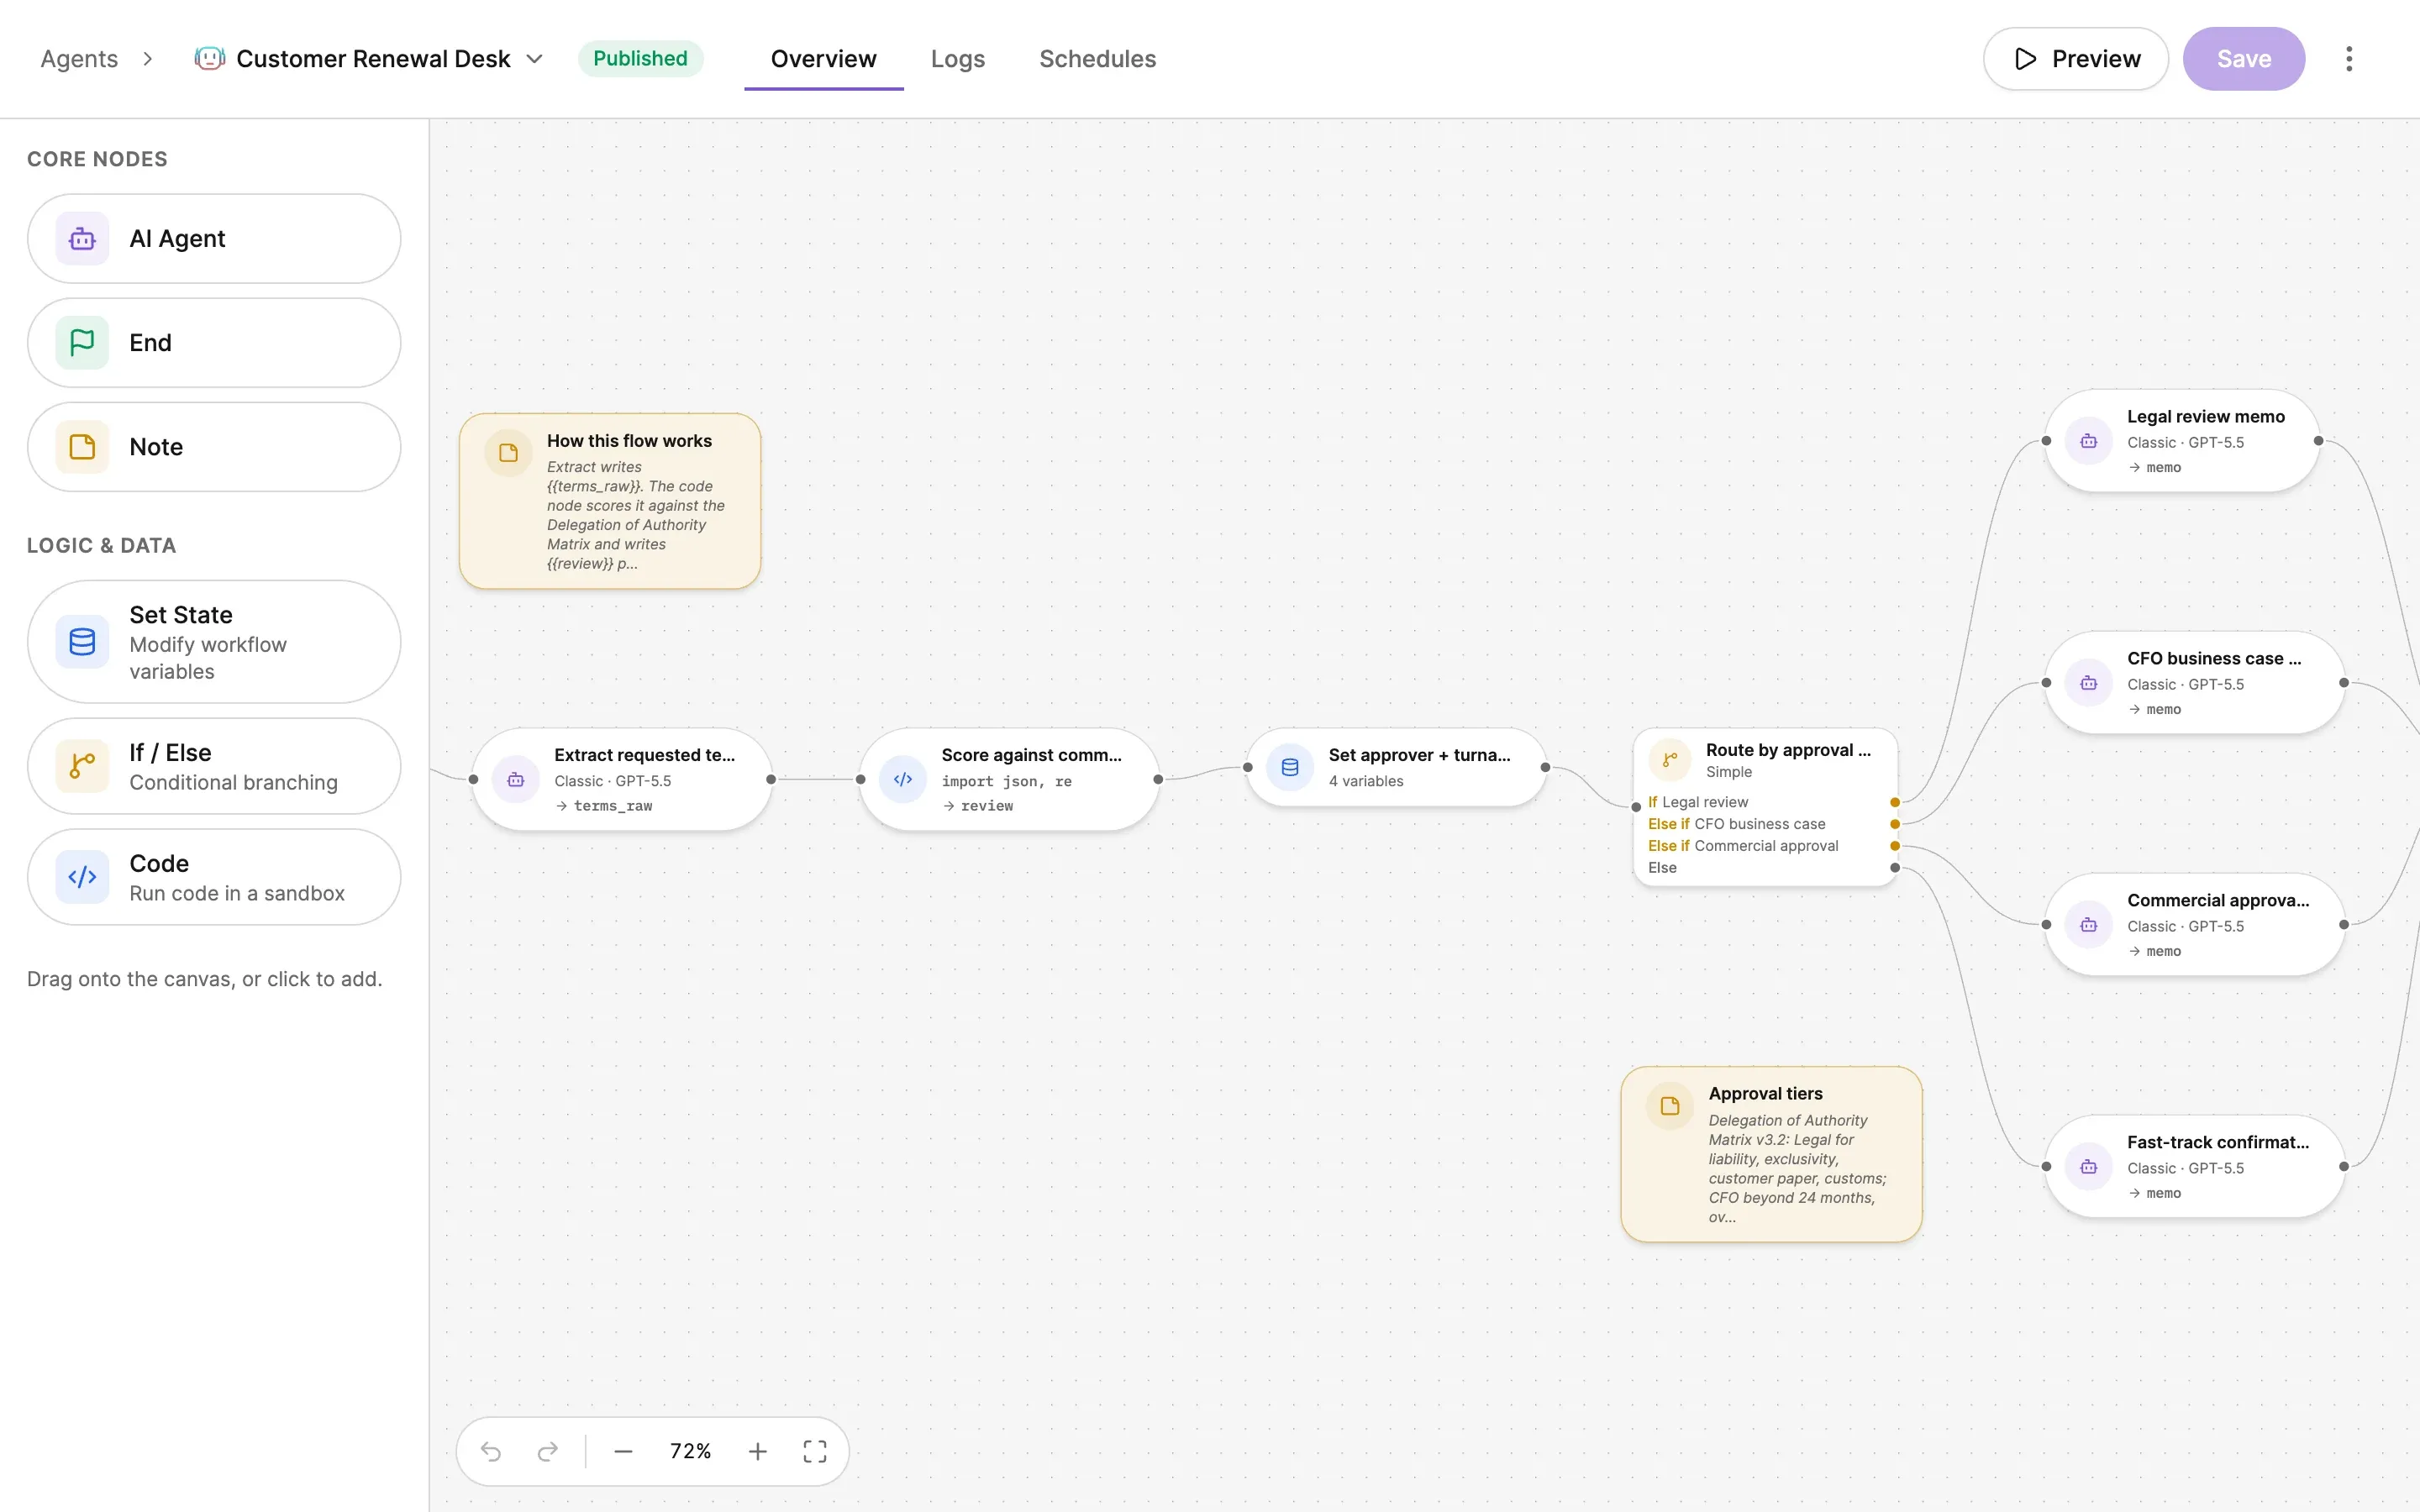Add an End node
Image resolution: width=2420 pixels, height=1512 pixels.
[214, 343]
